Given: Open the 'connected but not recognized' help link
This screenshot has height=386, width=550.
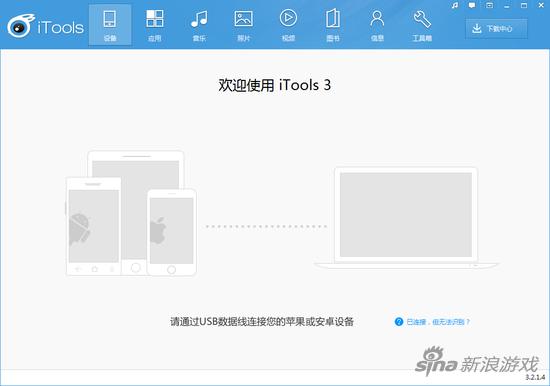Looking at the screenshot, I should point(438,322).
